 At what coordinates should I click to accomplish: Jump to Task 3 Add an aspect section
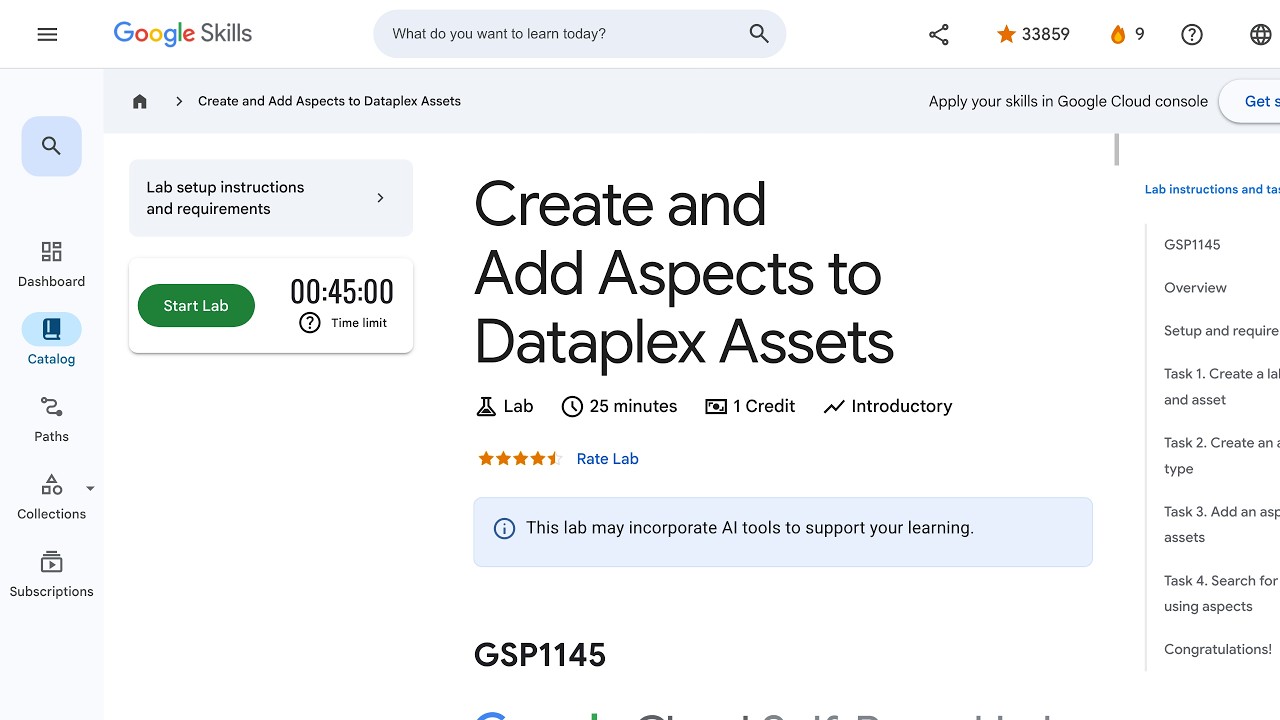click(x=1222, y=524)
